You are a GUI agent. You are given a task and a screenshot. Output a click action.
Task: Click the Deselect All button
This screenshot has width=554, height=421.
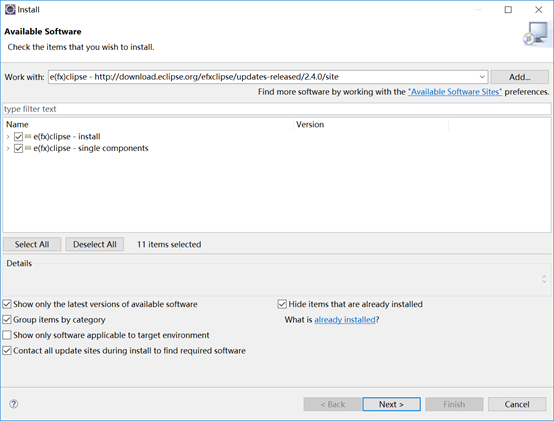point(95,244)
